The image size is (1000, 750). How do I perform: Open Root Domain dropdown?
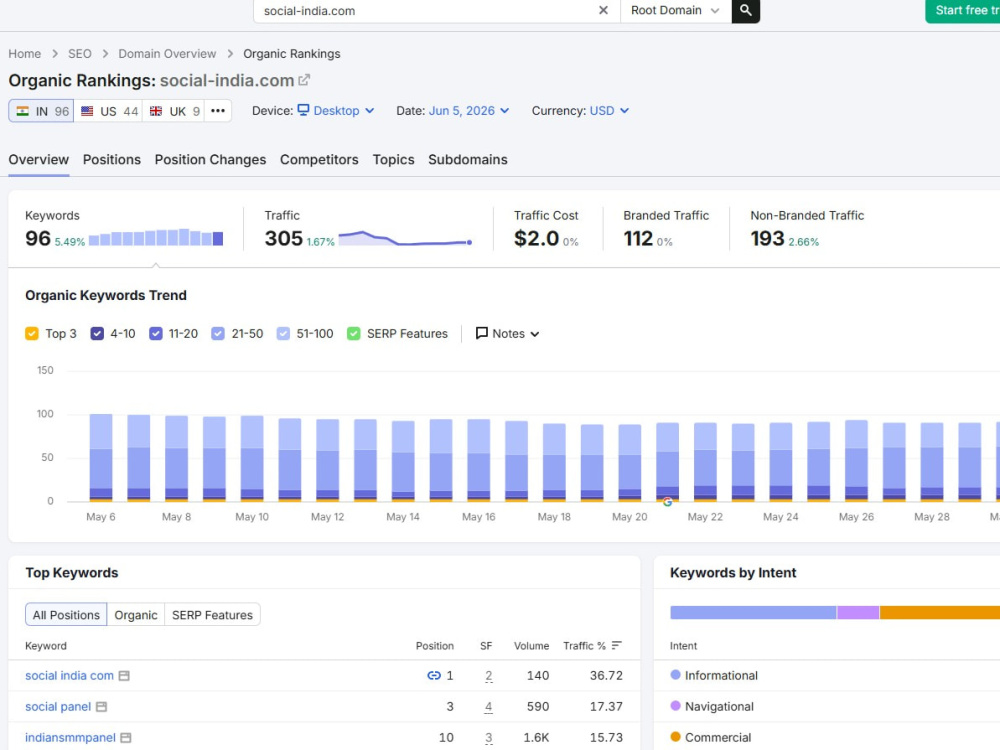(x=675, y=10)
